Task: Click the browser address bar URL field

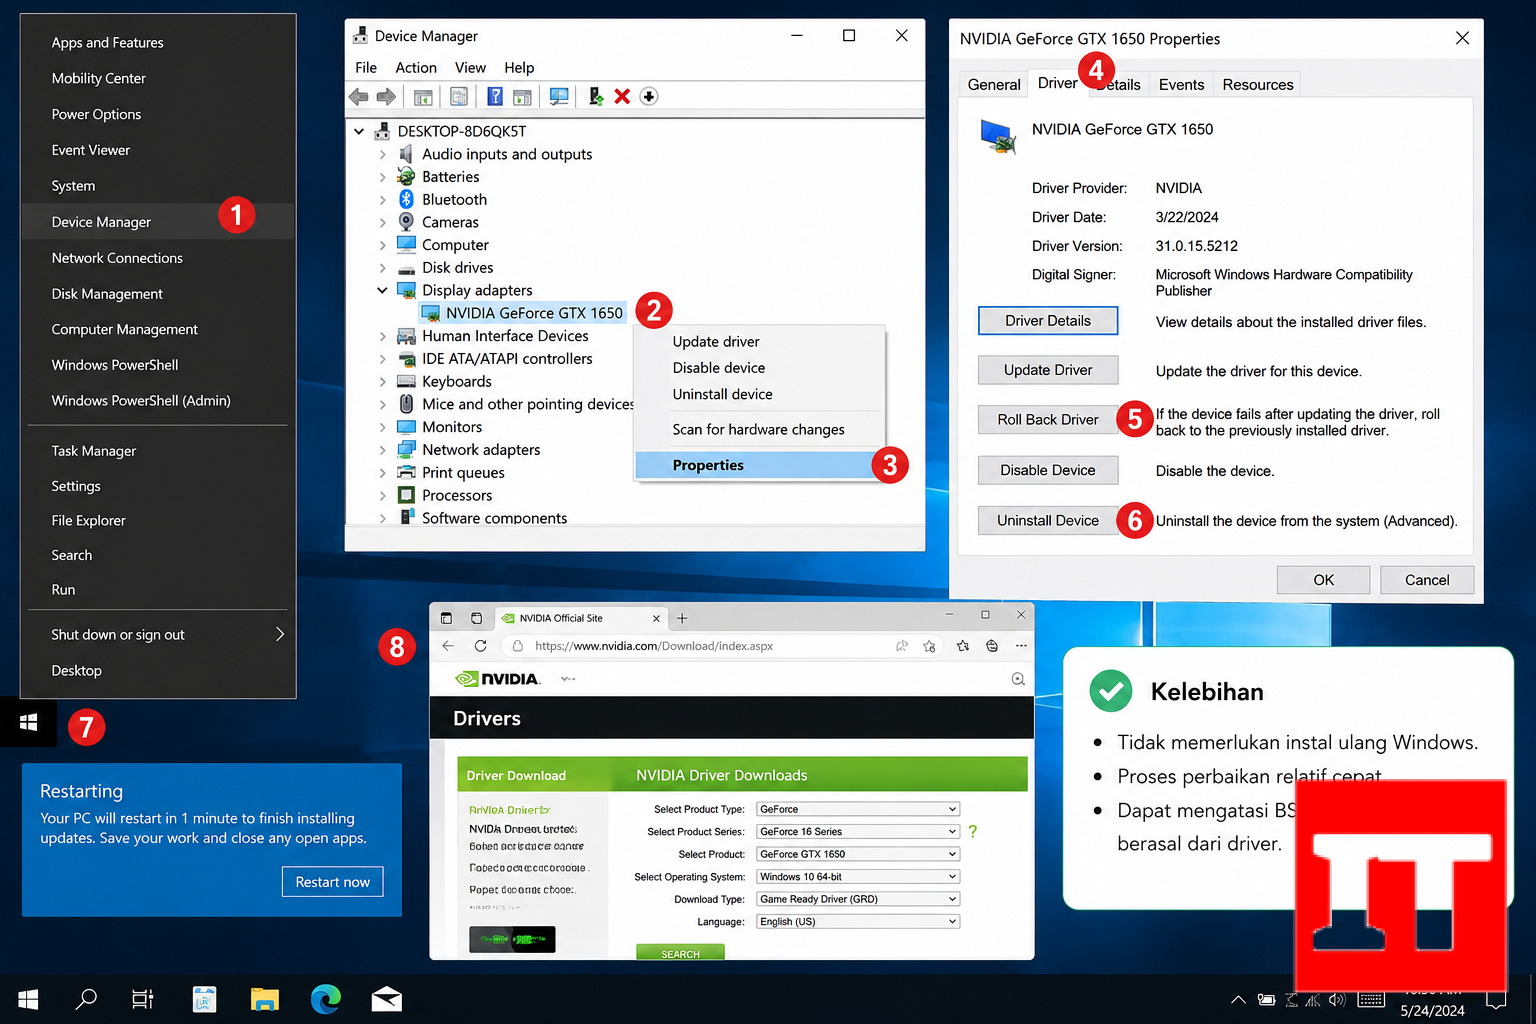Action: (700, 646)
